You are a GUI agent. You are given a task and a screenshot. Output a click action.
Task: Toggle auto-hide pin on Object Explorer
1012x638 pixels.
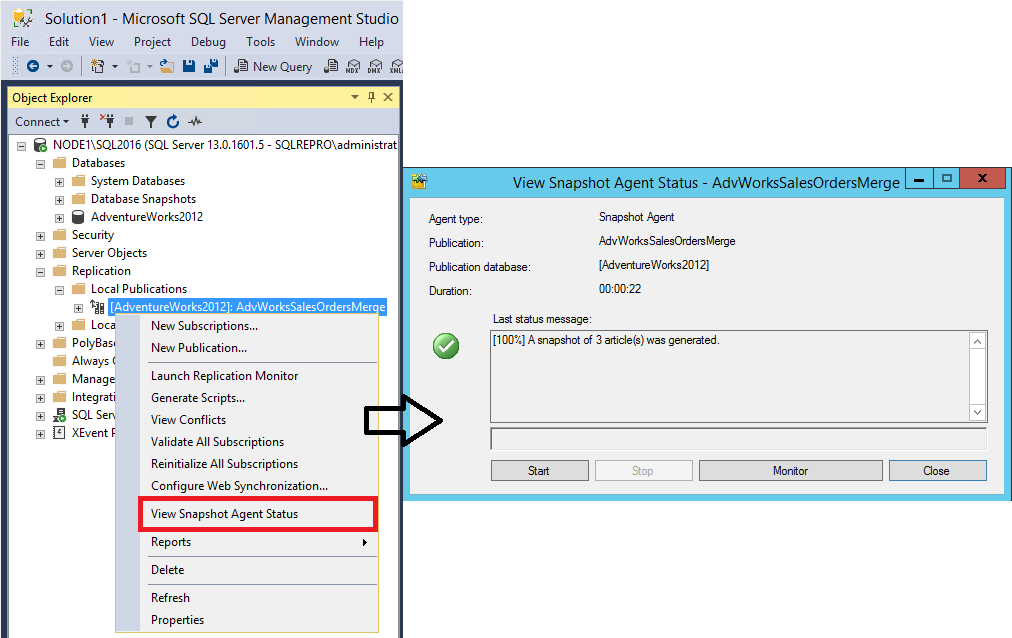point(369,97)
